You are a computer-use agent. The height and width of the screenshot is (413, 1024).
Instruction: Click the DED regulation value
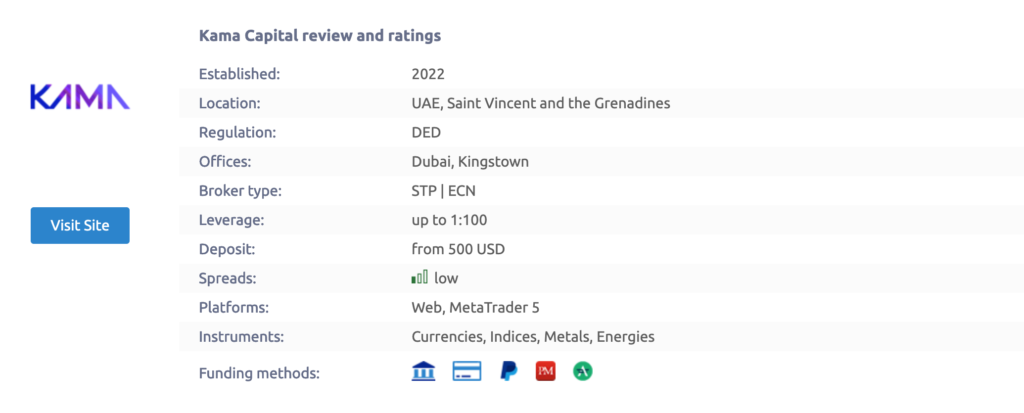426,132
